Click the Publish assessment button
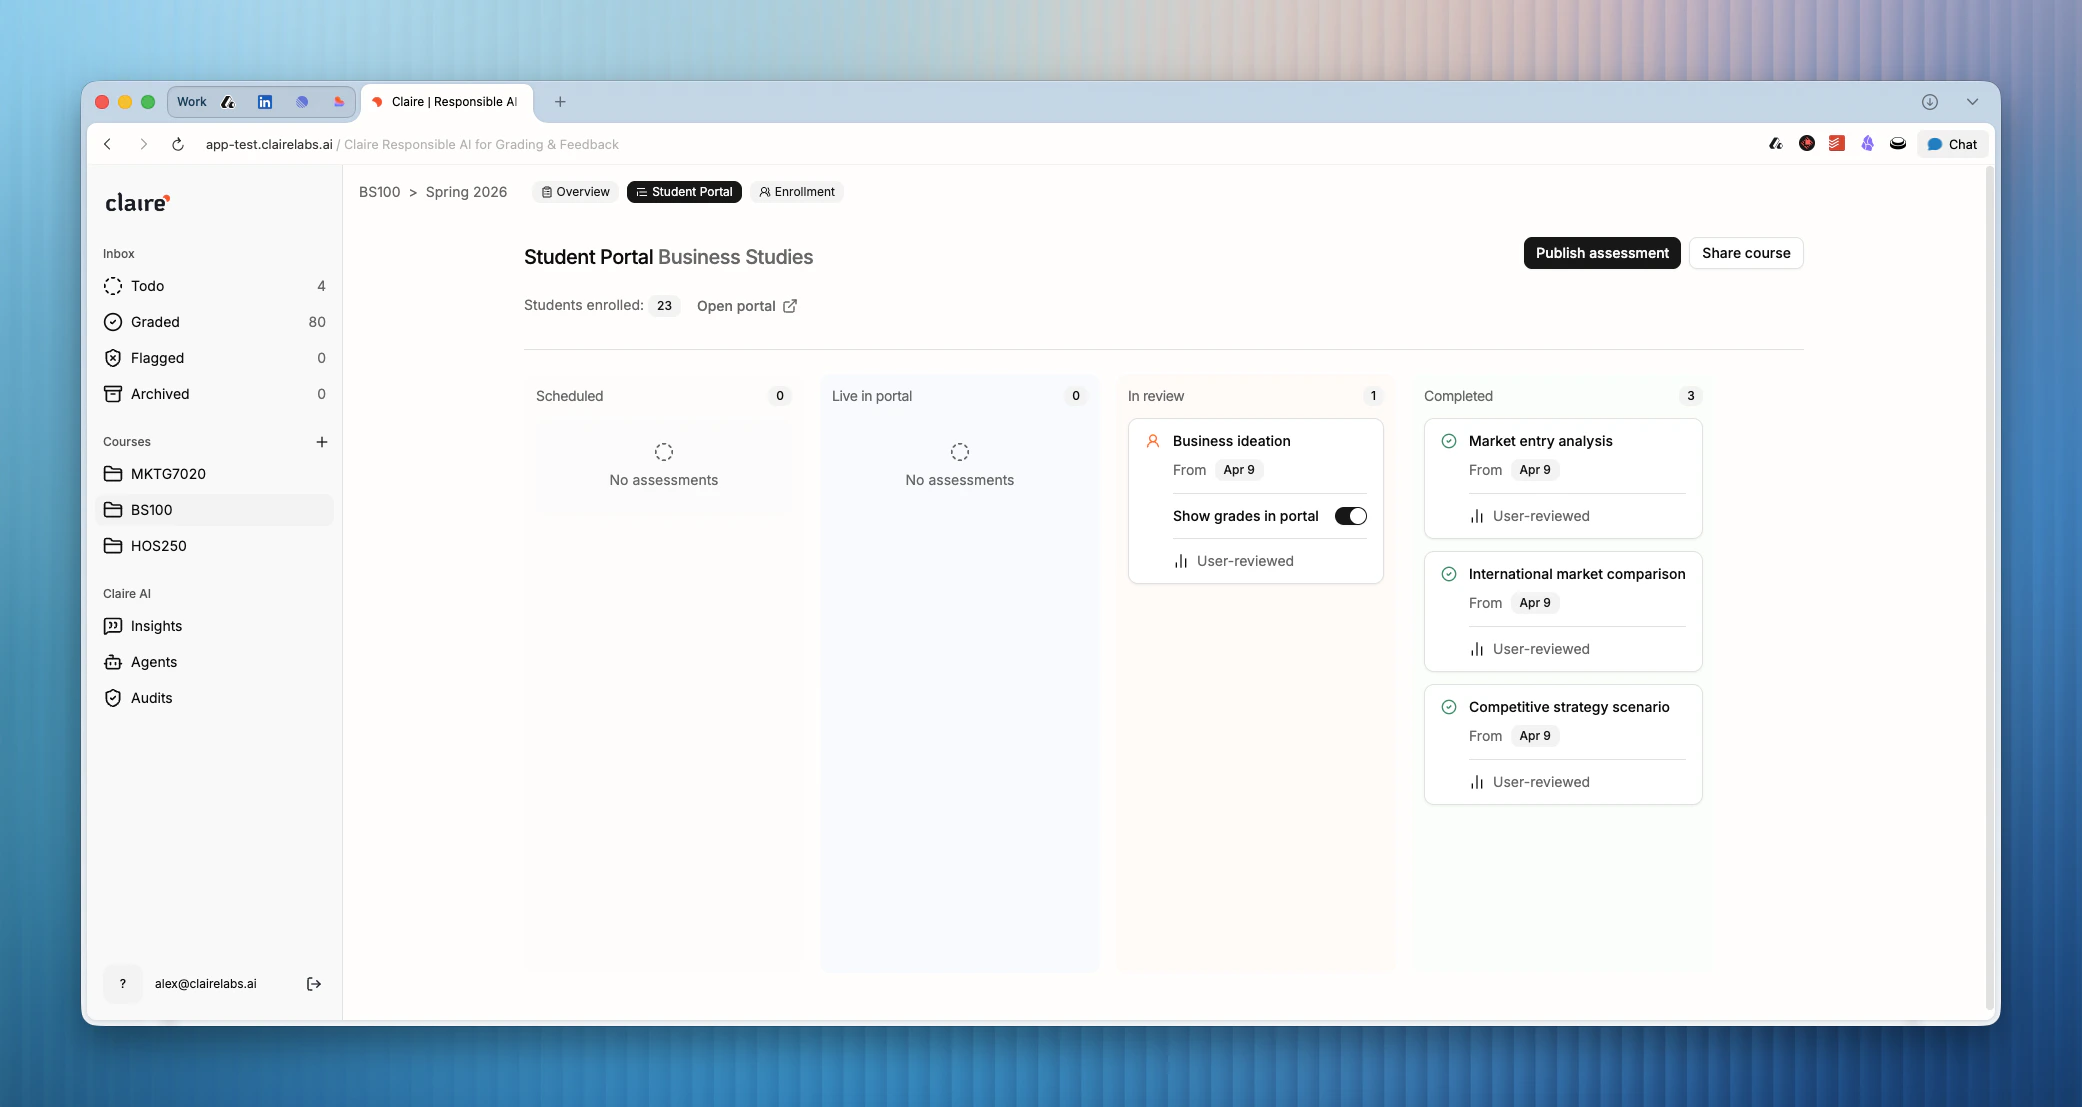2082x1107 pixels. click(x=1602, y=253)
